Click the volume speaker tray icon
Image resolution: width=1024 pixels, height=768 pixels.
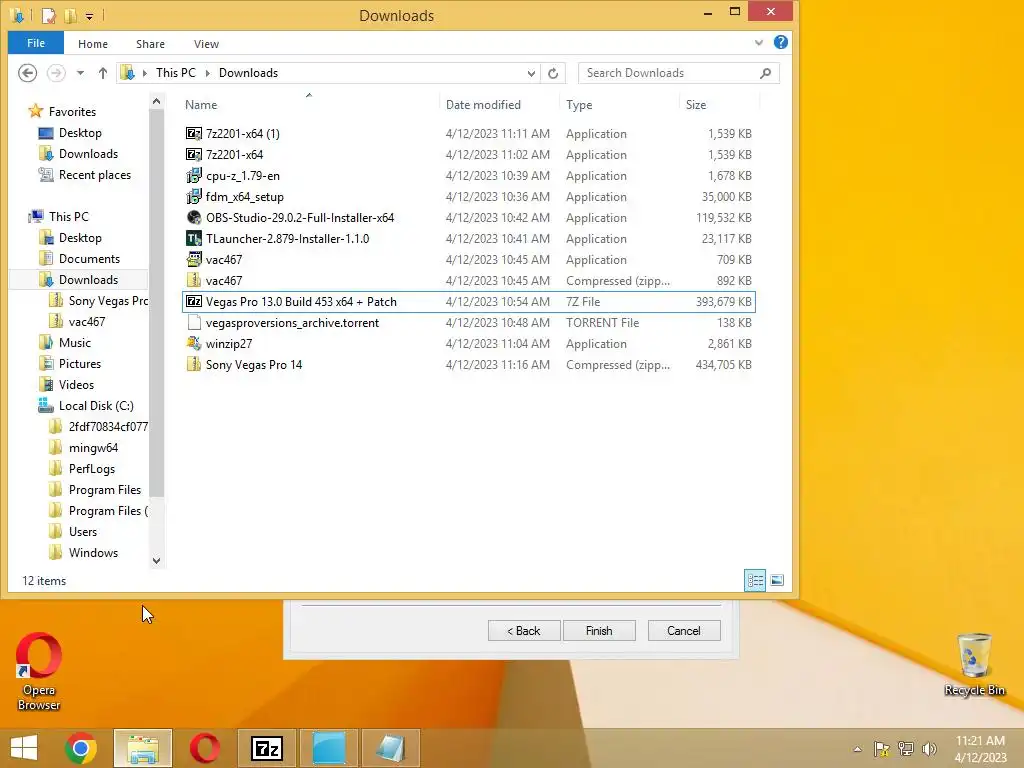pos(929,748)
